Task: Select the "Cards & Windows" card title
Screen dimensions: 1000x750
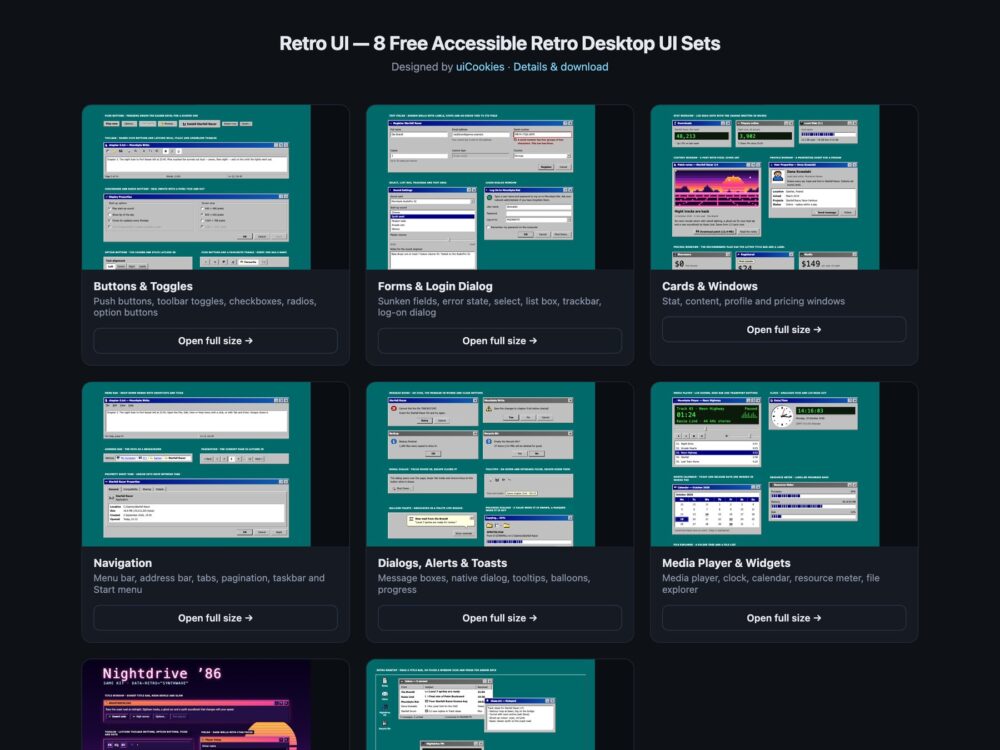Action: pyautogui.click(x=710, y=286)
